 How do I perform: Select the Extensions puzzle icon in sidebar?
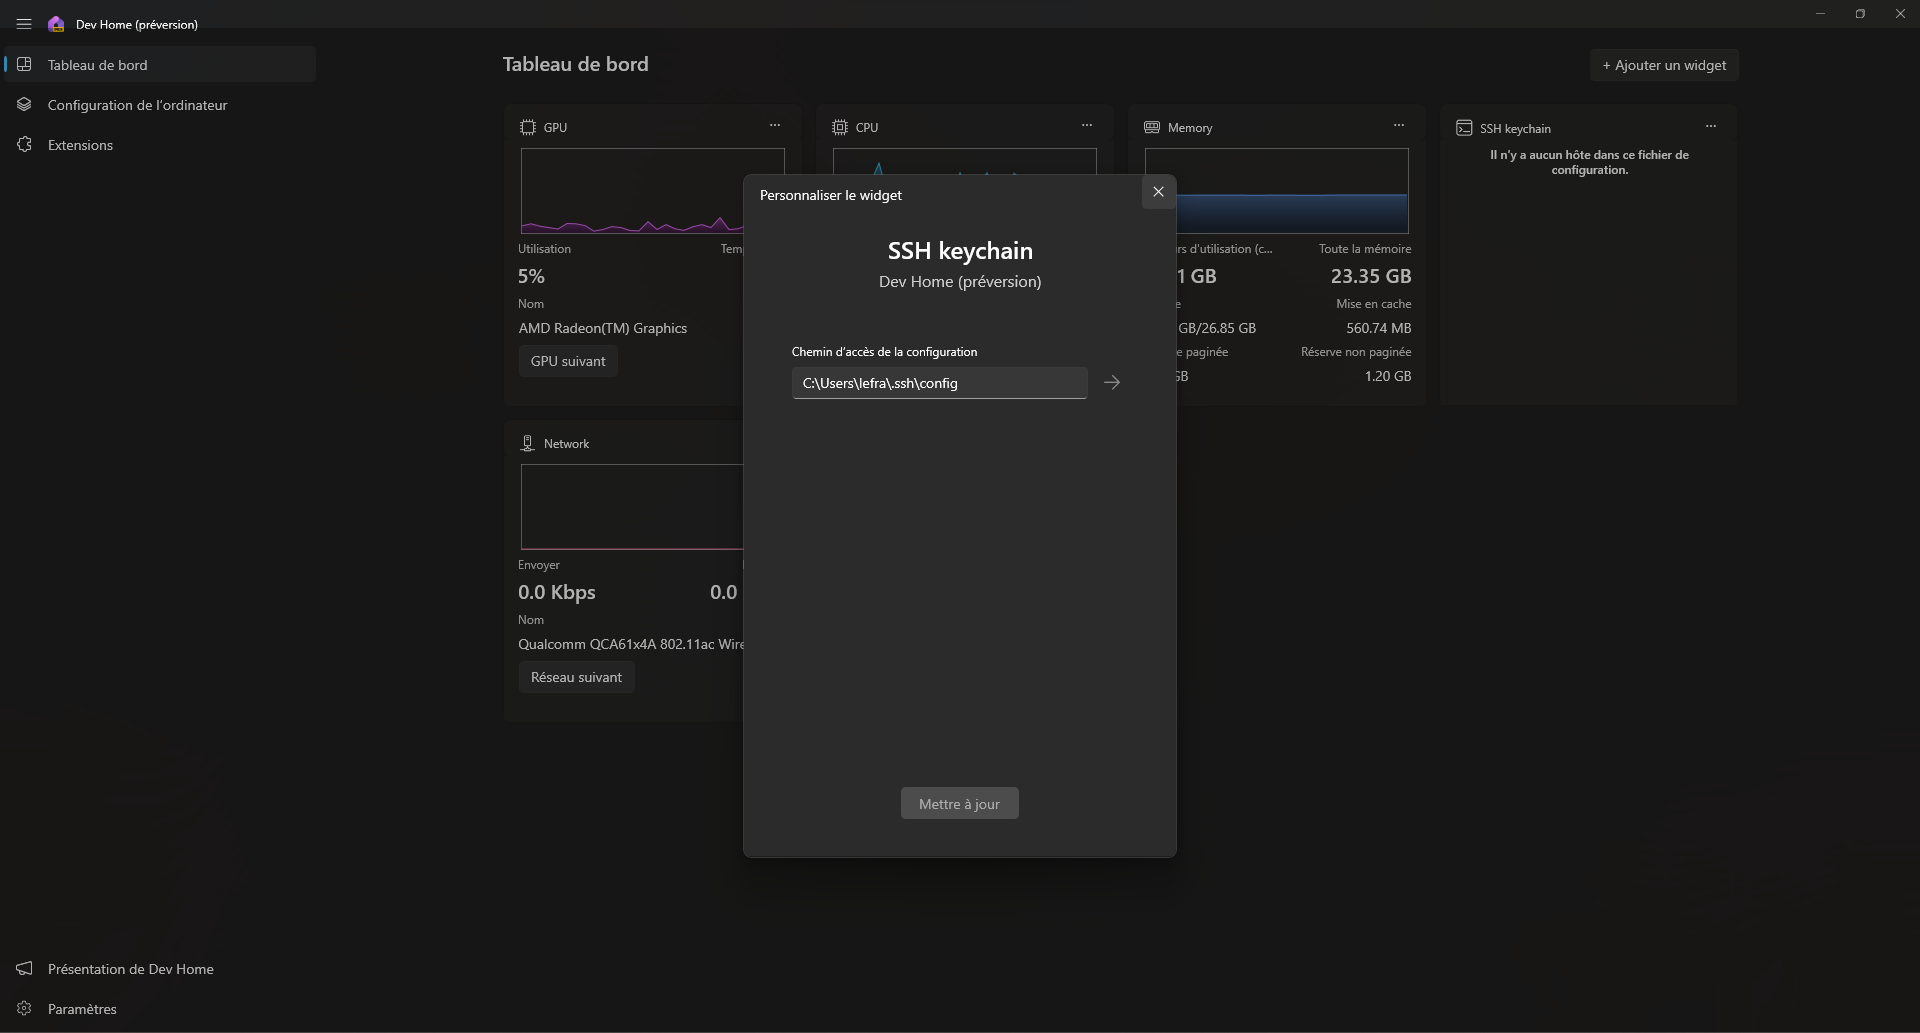click(x=24, y=145)
